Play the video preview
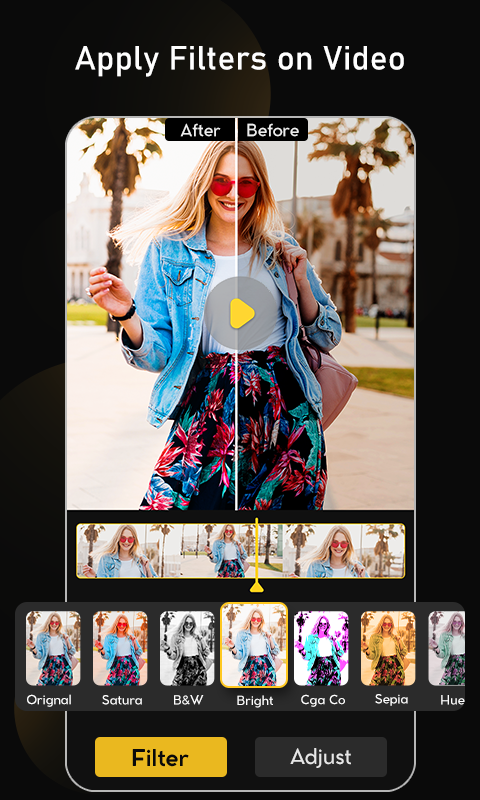The image size is (480, 800). click(x=241, y=313)
